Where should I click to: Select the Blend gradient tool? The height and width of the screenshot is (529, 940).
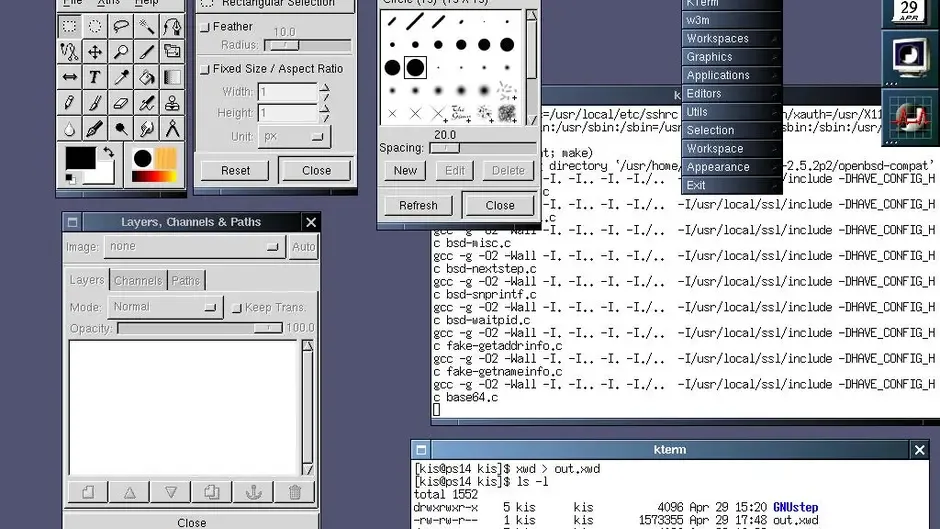coord(172,77)
